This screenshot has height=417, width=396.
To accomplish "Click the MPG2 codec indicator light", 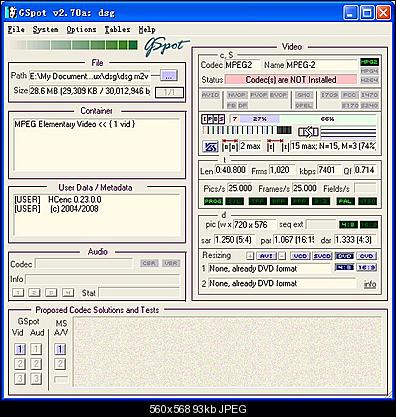I will (369, 62).
